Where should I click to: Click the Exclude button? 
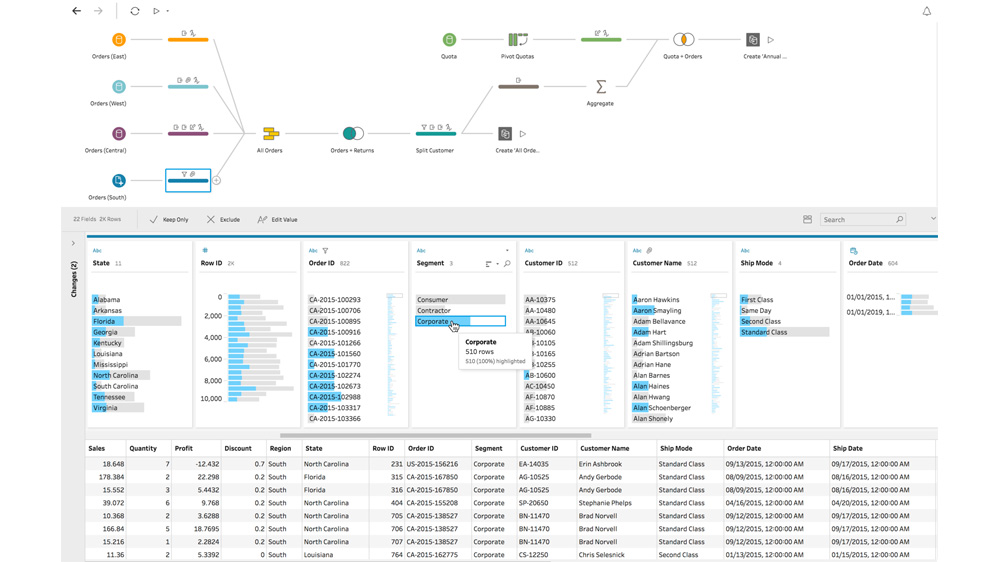[x=223, y=219]
